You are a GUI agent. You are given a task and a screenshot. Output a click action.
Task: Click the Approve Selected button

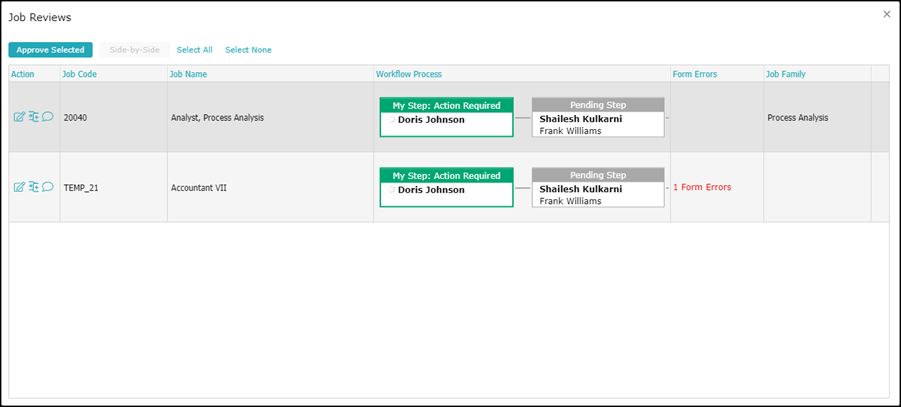pos(50,50)
